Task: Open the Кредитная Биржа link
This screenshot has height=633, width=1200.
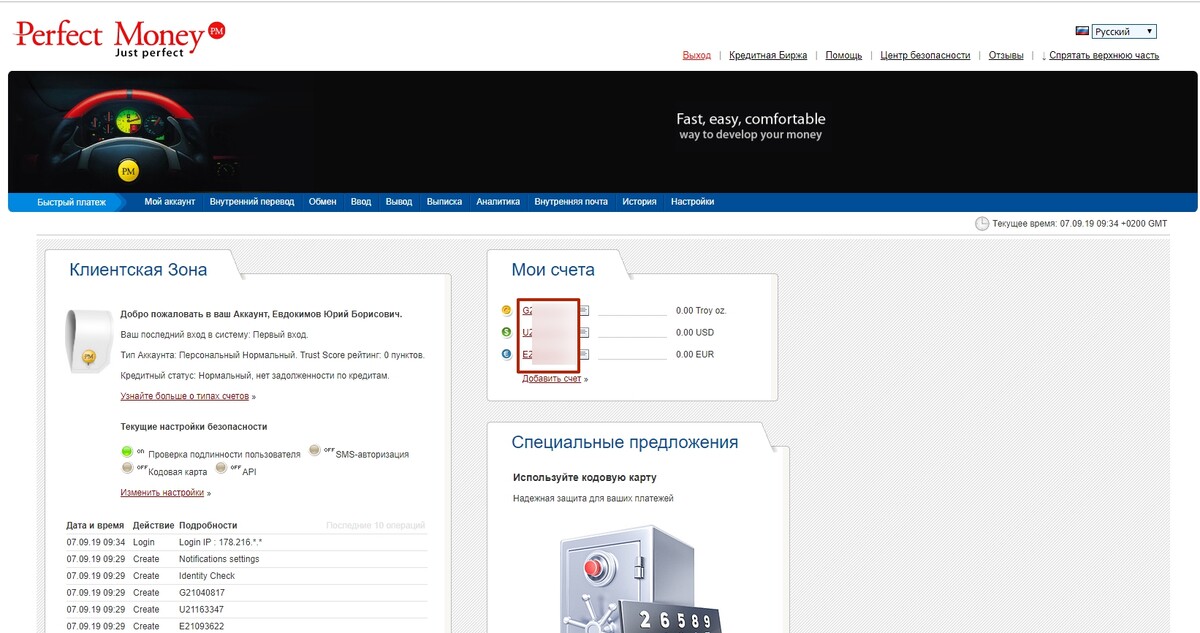Action: click(x=768, y=56)
